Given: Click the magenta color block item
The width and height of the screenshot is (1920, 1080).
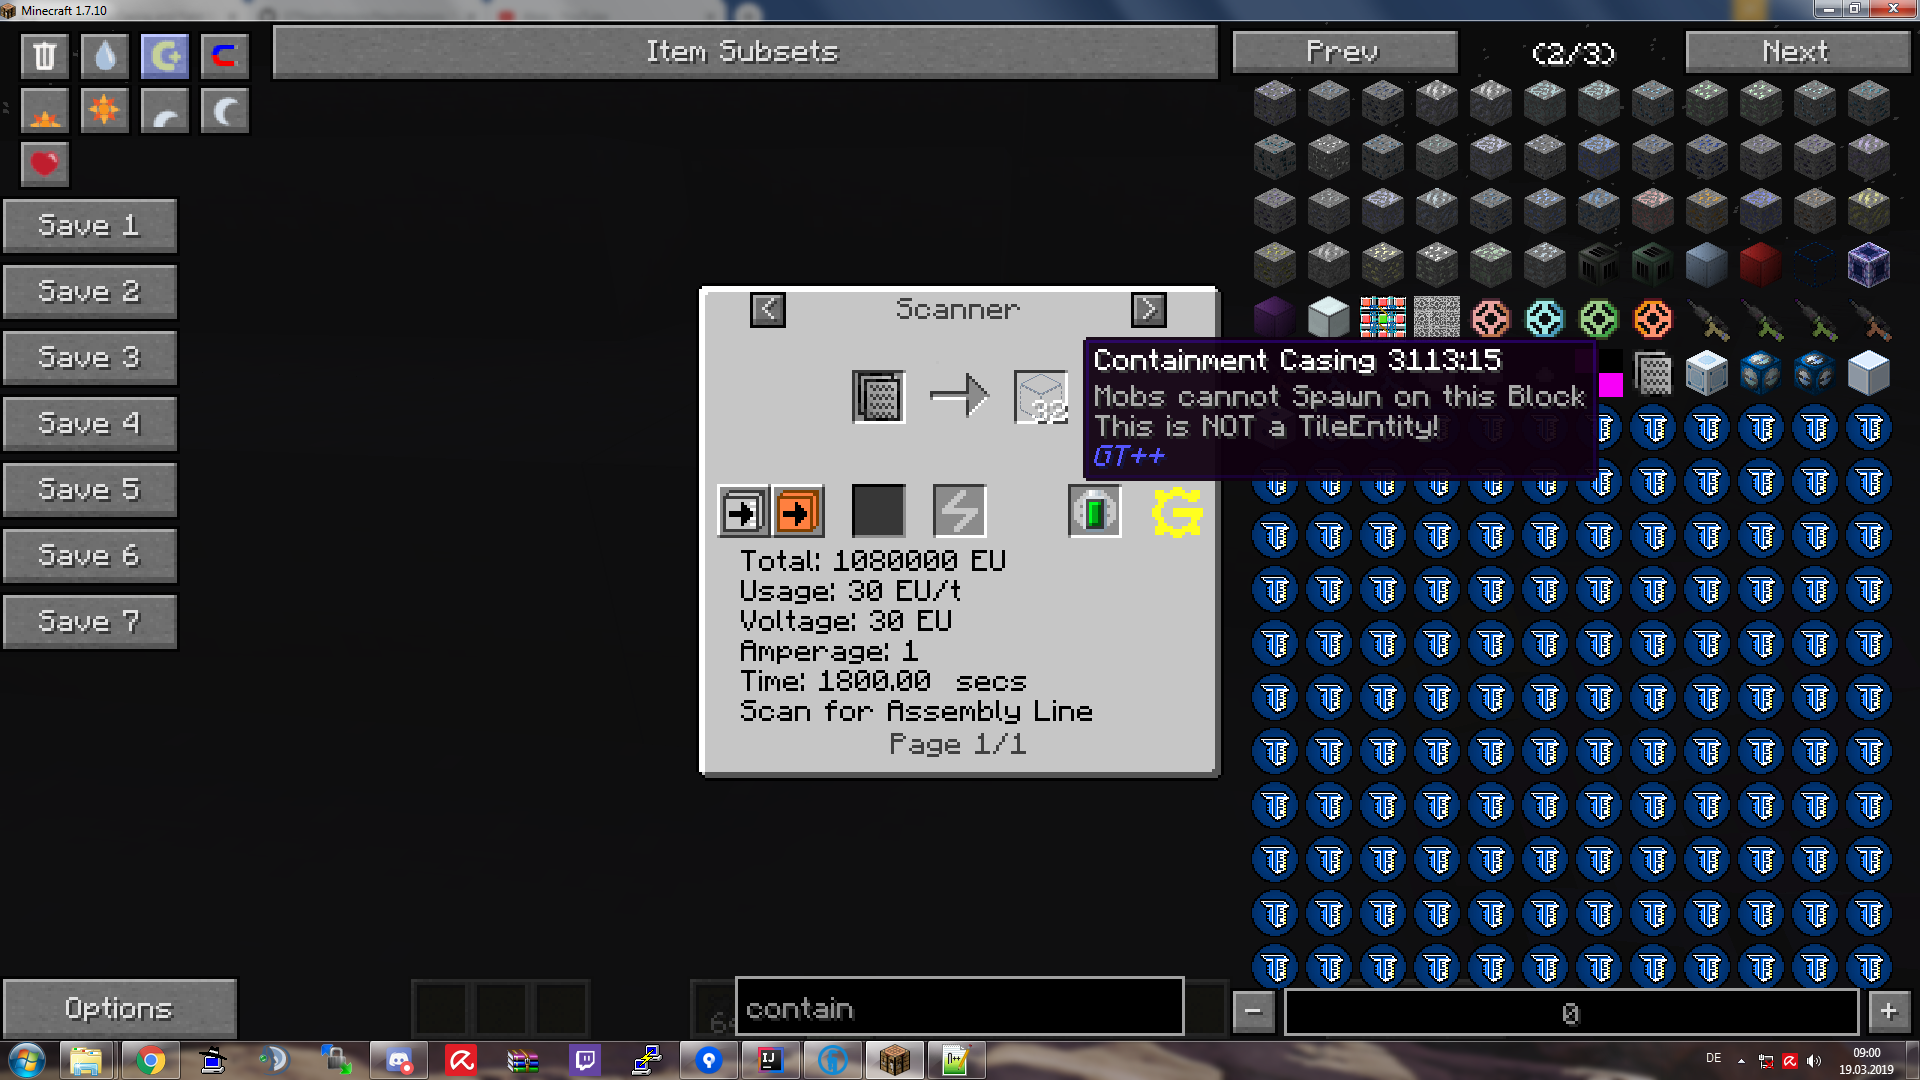Looking at the screenshot, I should (x=1610, y=385).
